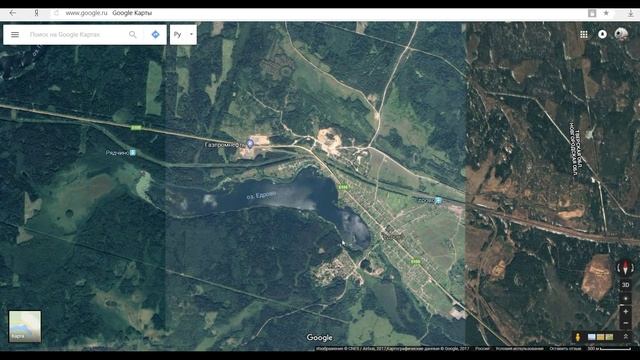Screen dimensions: 640x360
Task: Click the tab panel icon beside the star
Action: coord(592,13)
